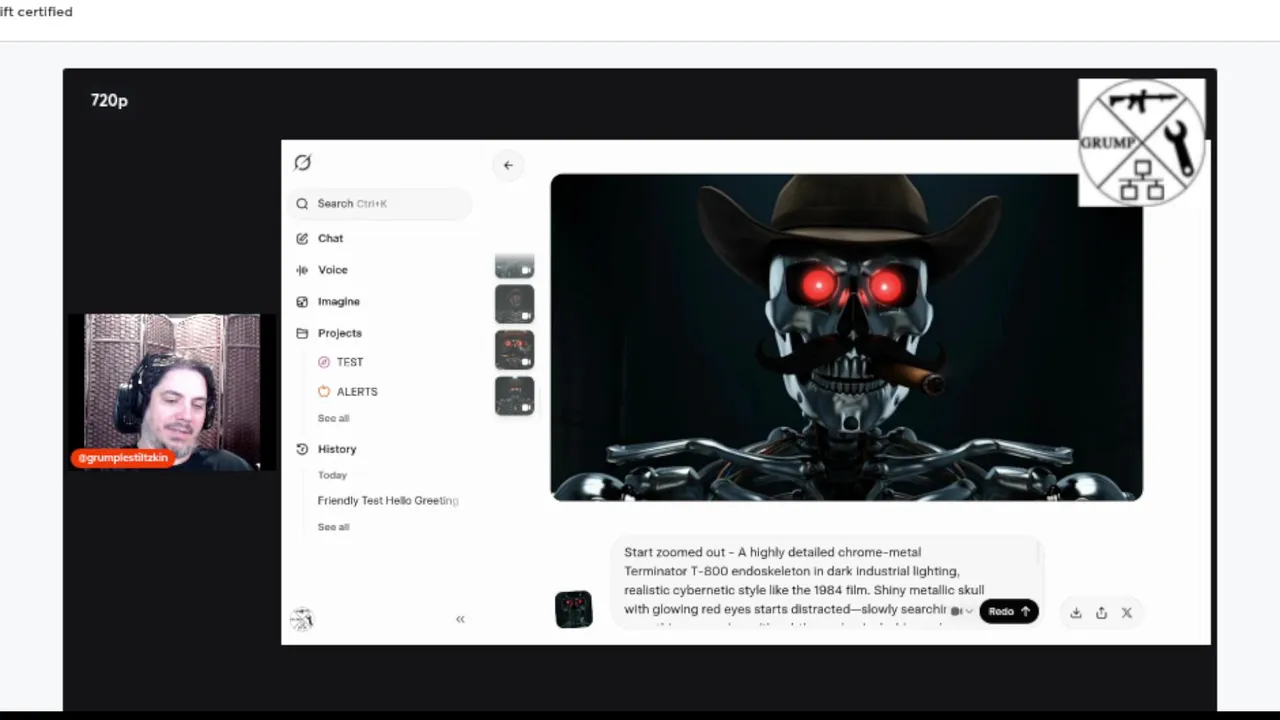This screenshot has width=1280, height=720.
Task: Click the user profile avatar in sidebar
Action: [x=302, y=619]
